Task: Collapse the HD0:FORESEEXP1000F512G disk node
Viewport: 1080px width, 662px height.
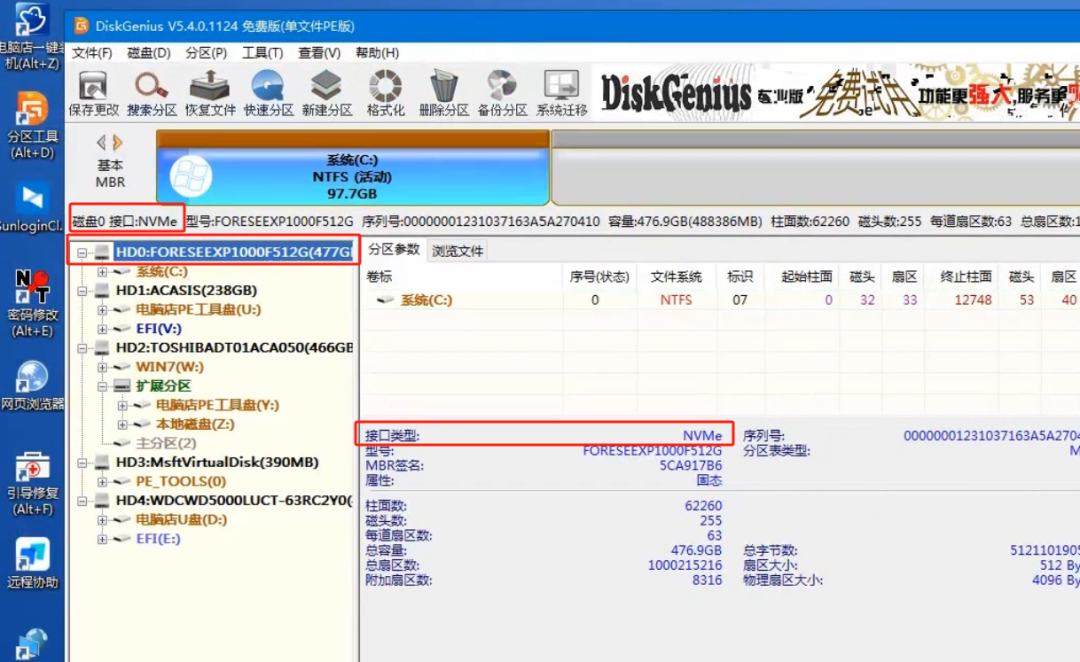Action: coord(82,252)
